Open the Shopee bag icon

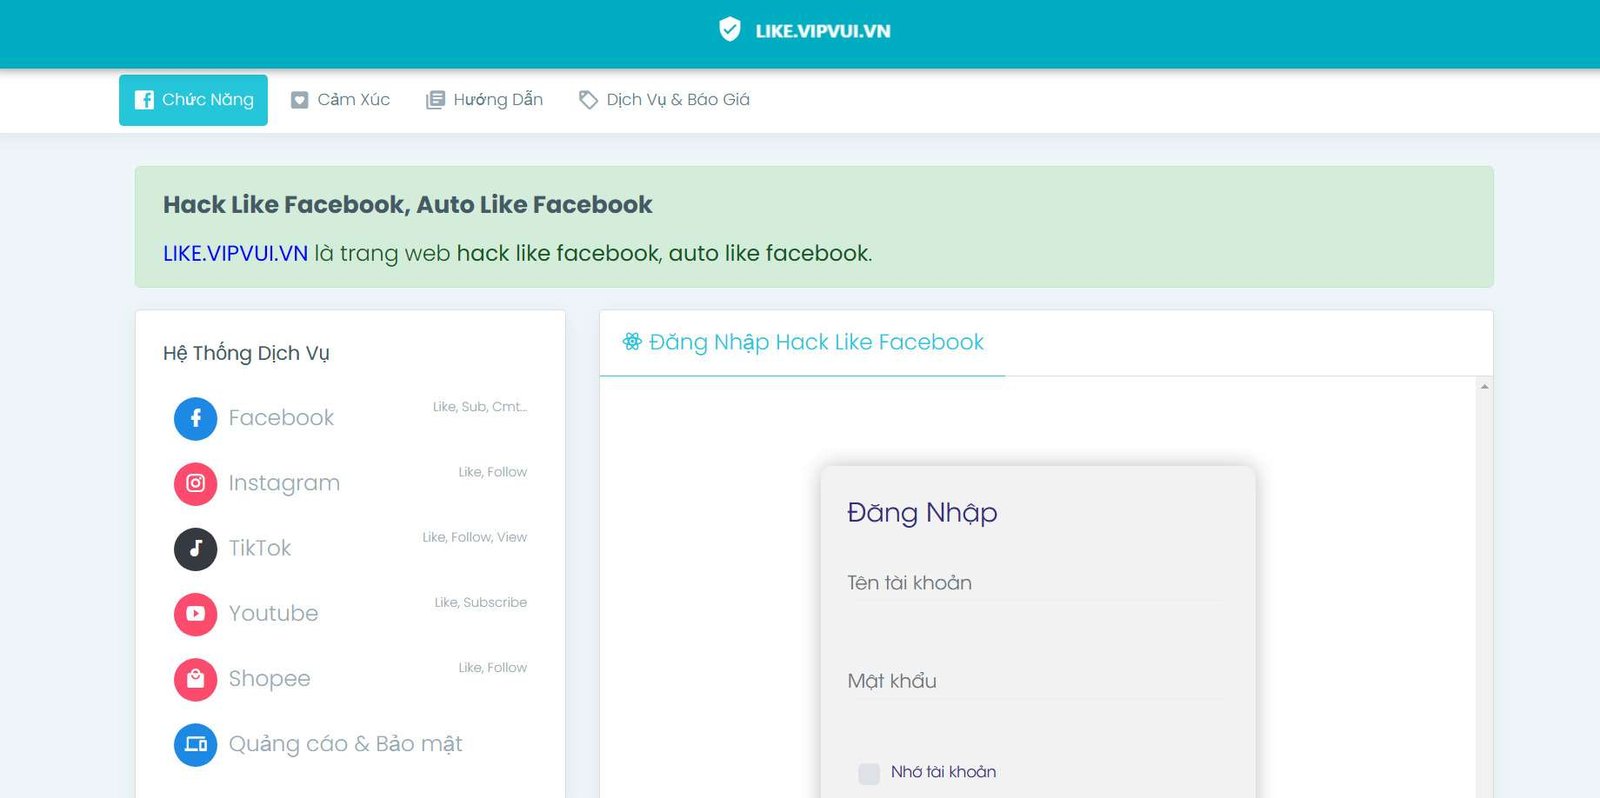pos(195,679)
